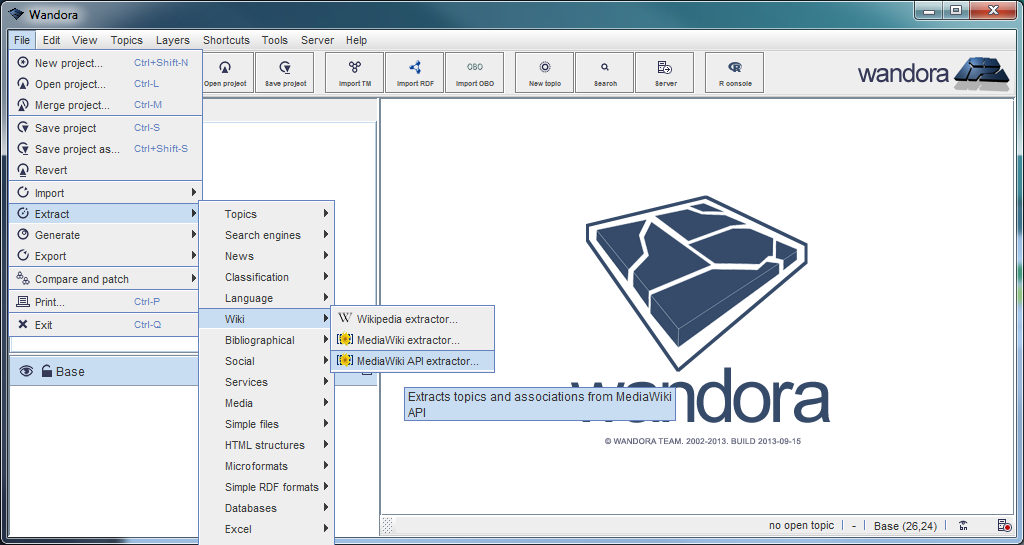The width and height of the screenshot is (1024, 545).
Task: Open the R console from toolbar
Action: tap(735, 72)
